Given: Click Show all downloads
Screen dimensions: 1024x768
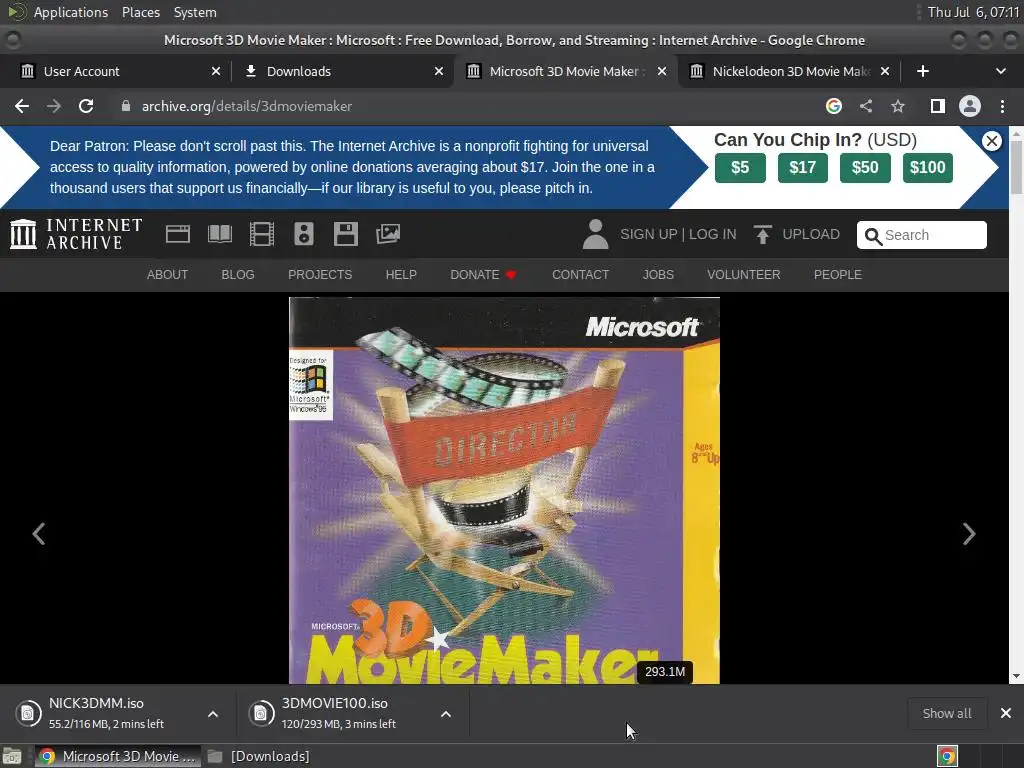Looking at the screenshot, I should point(946,713).
